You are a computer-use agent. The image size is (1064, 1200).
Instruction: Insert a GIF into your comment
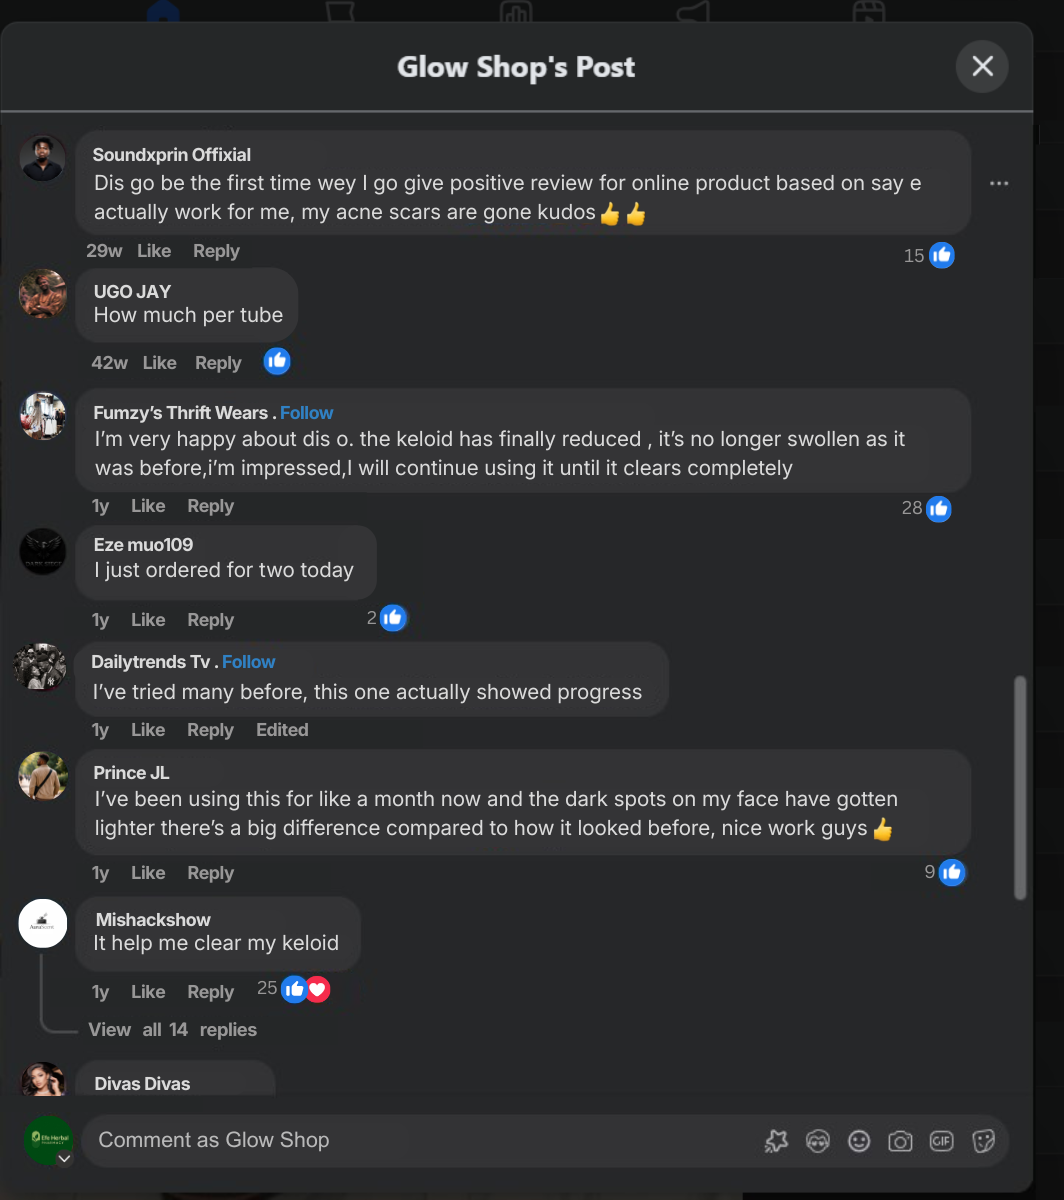pyautogui.click(x=941, y=1141)
